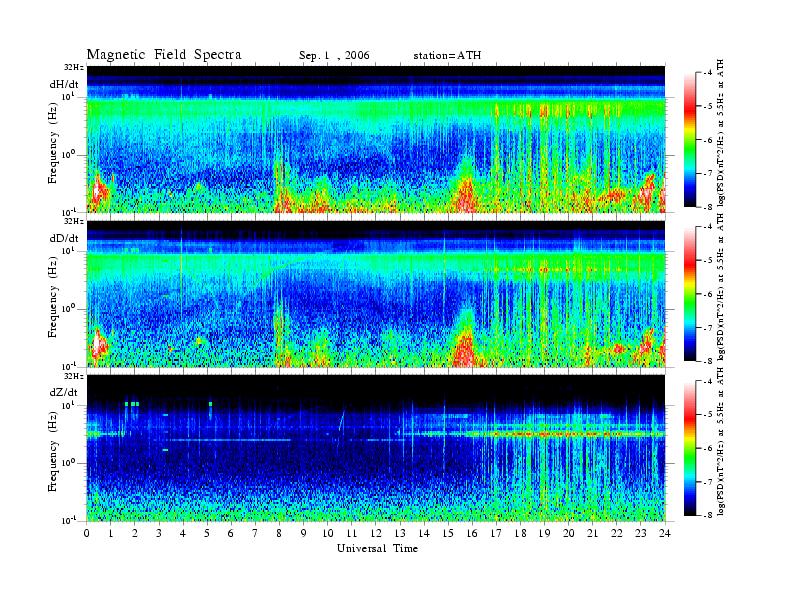The width and height of the screenshot is (792, 612).
Task: Click hour "0" on the Universal Time axis
Action: click(87, 533)
